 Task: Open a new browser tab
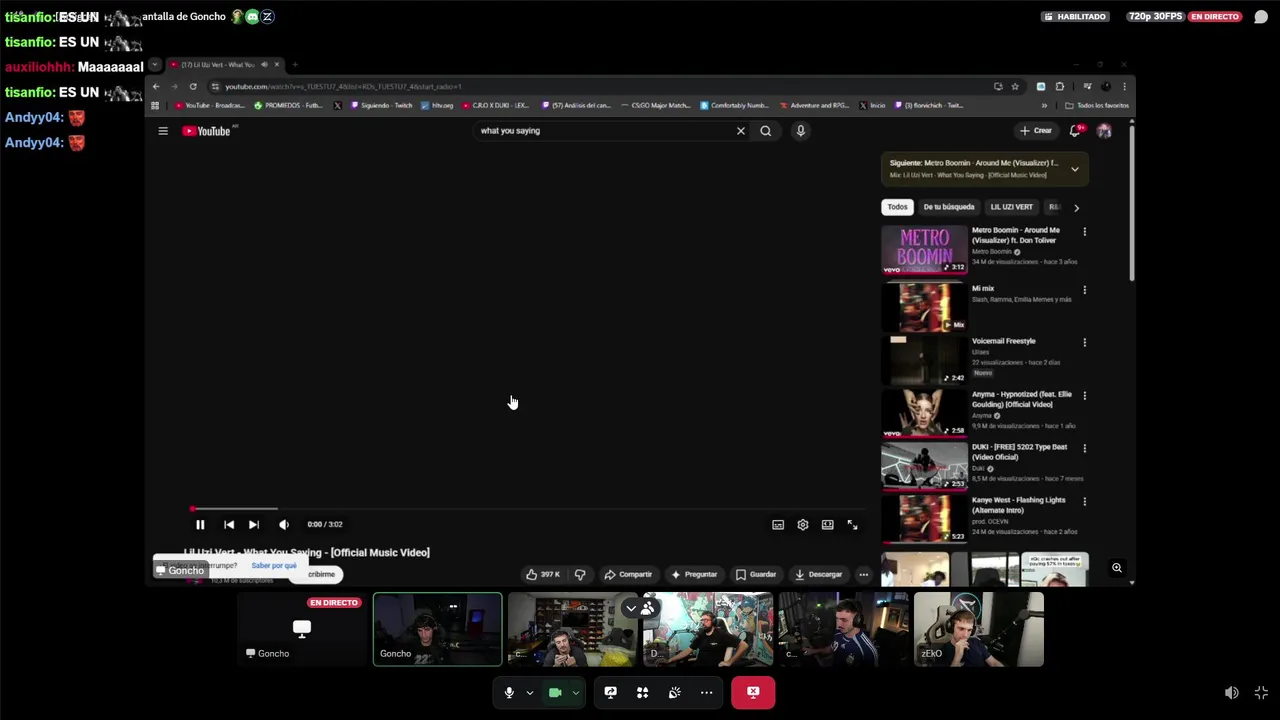tap(294, 65)
